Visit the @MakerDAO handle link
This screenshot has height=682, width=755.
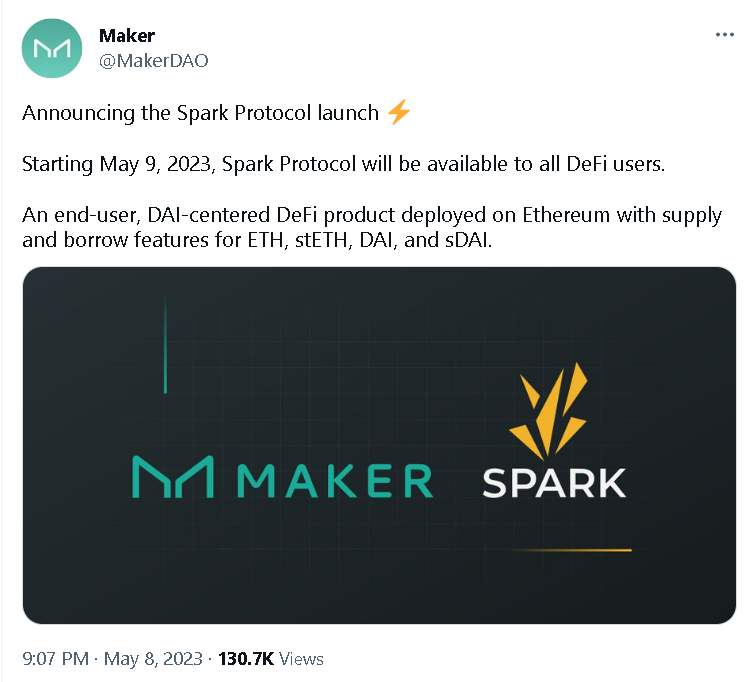pyautogui.click(x=154, y=61)
